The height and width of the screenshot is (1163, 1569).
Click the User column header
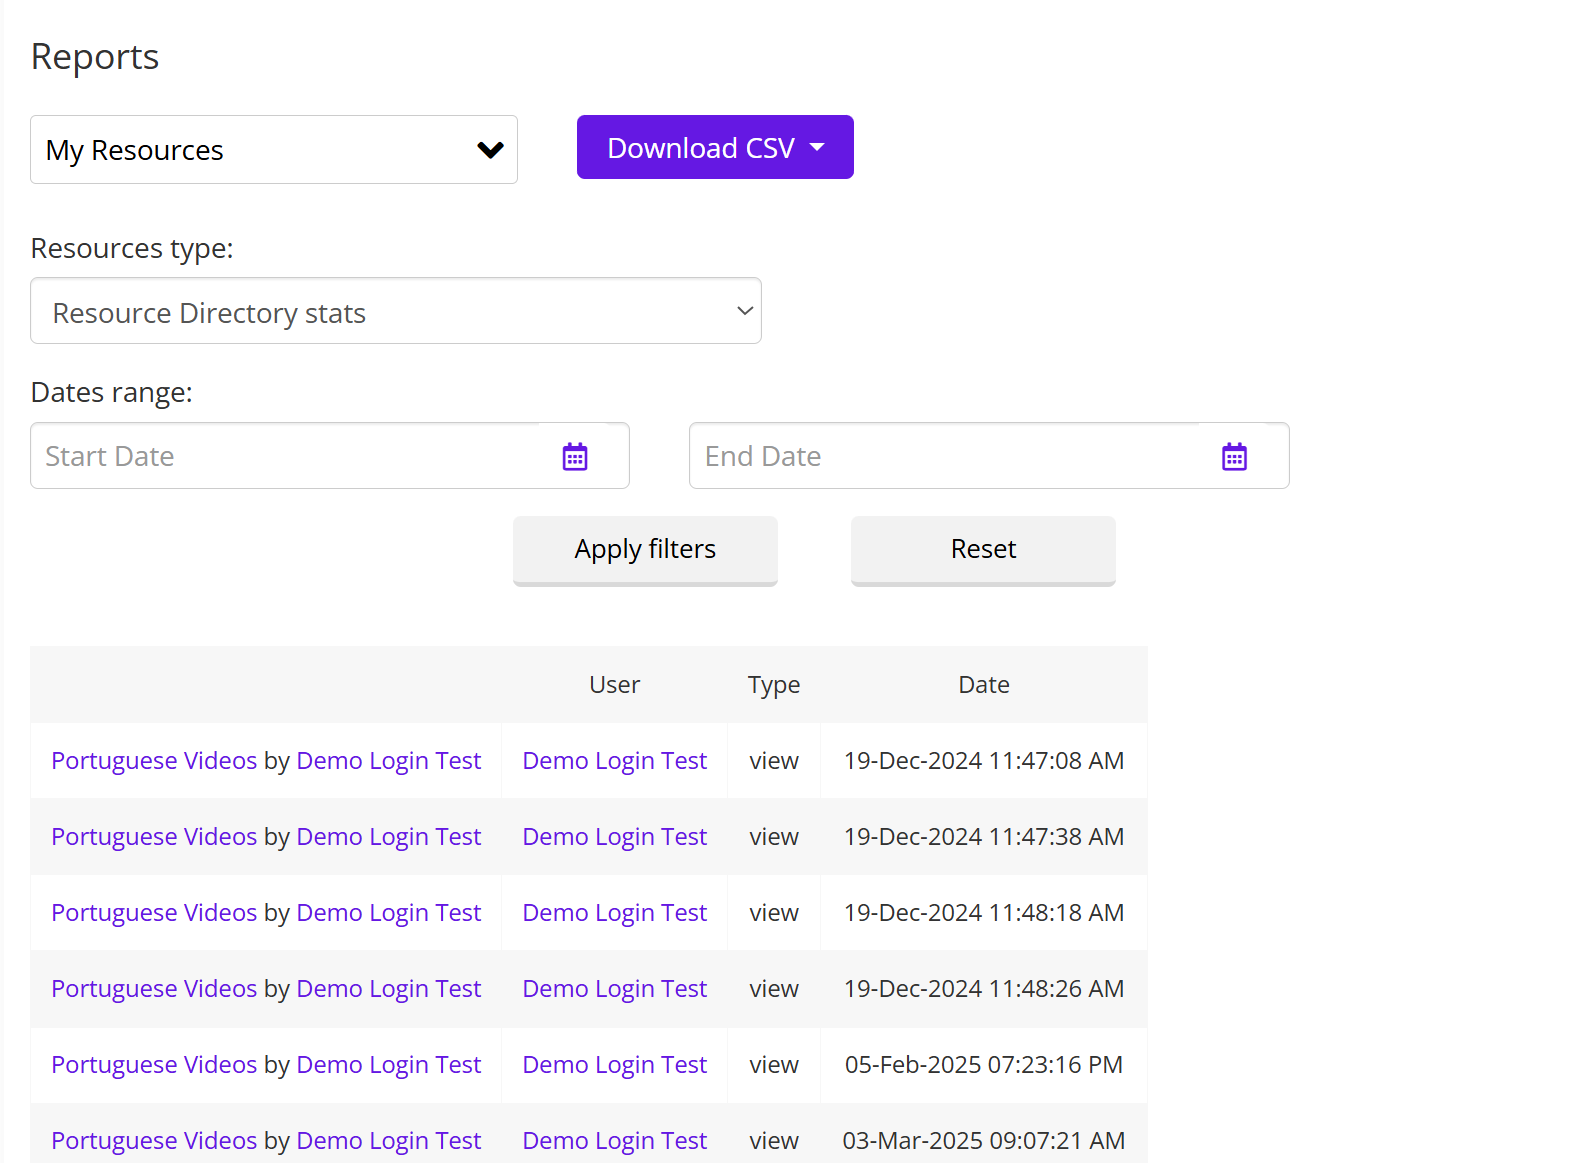coord(614,685)
